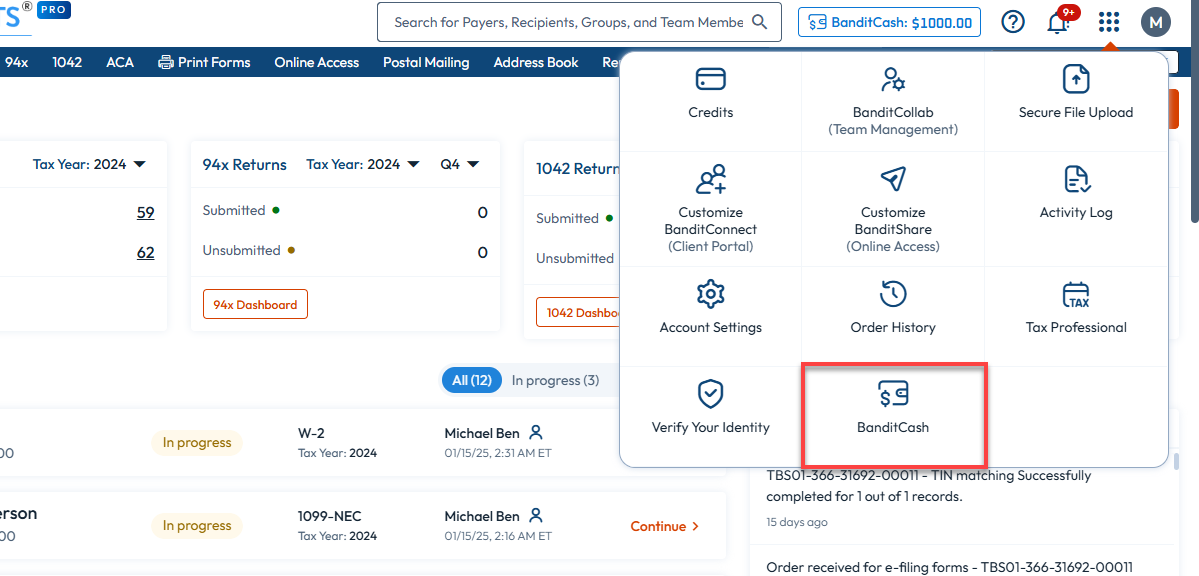Screen dimensions: 1199x576
Task: Click the W-2 In progress status badge
Action: (x=197, y=443)
